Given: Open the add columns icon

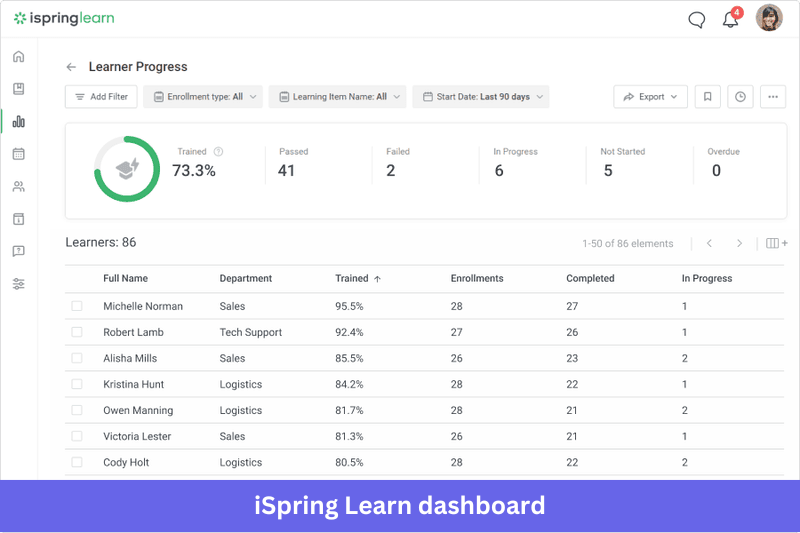Looking at the screenshot, I should coord(777,243).
